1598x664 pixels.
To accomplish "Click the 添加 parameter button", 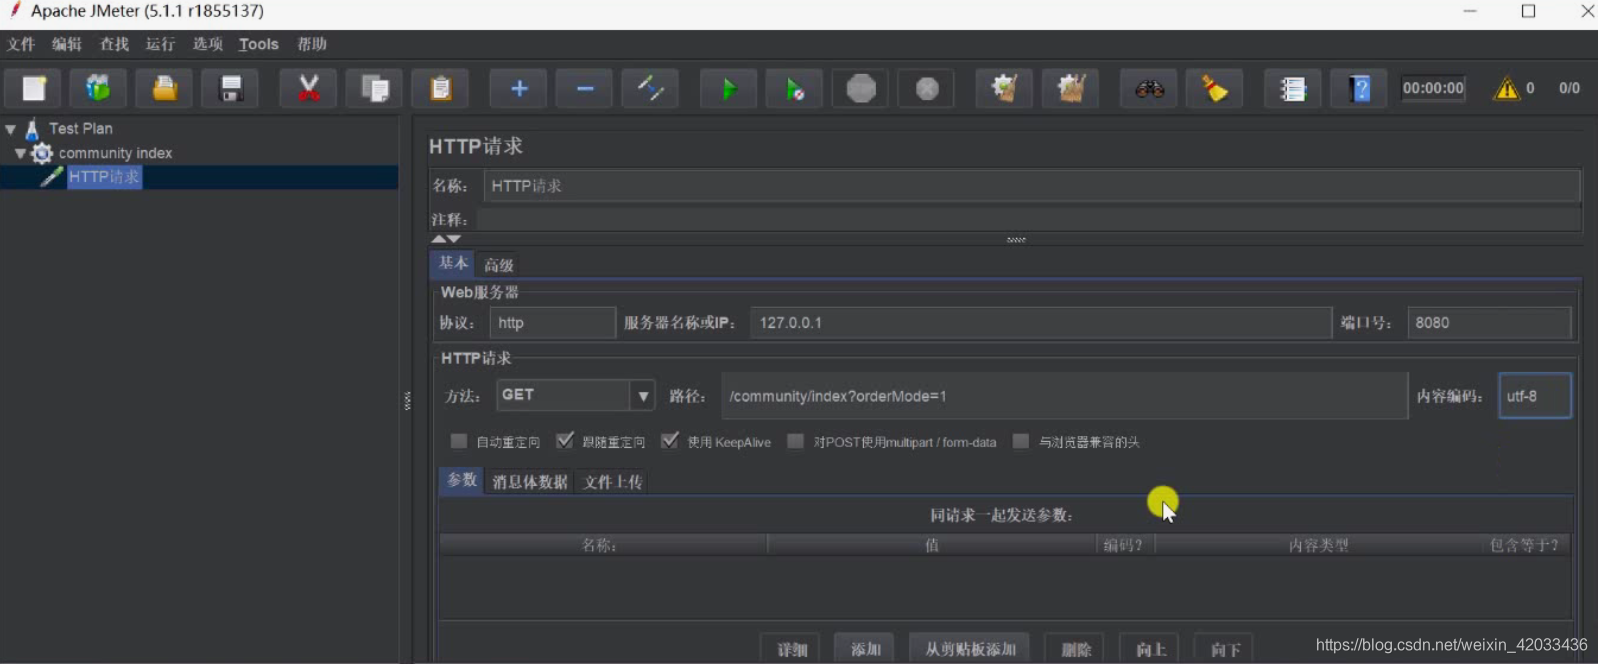I will [865, 649].
